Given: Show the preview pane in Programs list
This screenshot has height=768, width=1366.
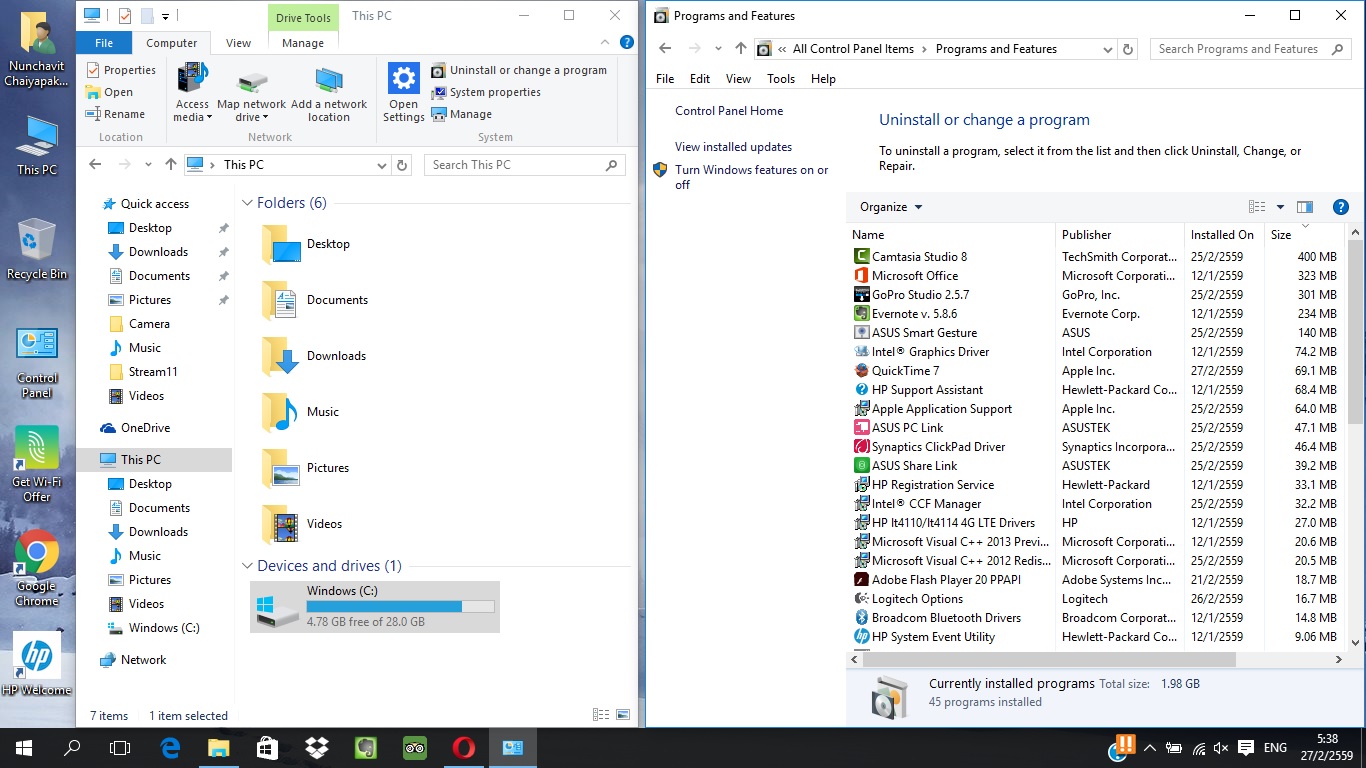Looking at the screenshot, I should tap(1305, 207).
